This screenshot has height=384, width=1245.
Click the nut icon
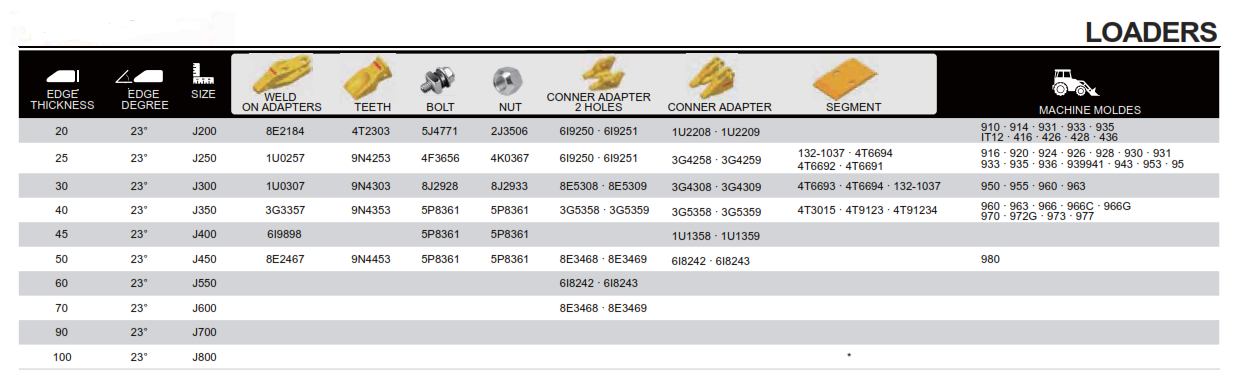pos(506,80)
